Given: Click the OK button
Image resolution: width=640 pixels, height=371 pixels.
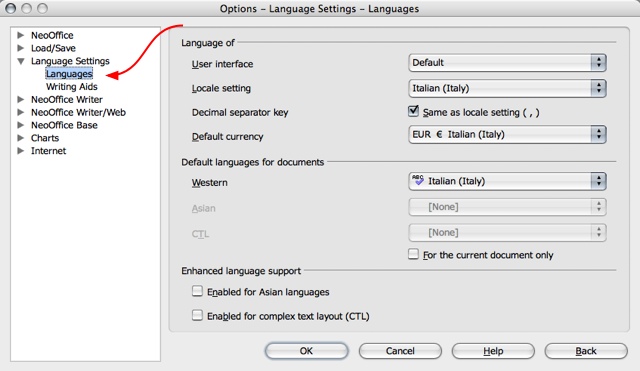Looking at the screenshot, I should click(x=306, y=351).
